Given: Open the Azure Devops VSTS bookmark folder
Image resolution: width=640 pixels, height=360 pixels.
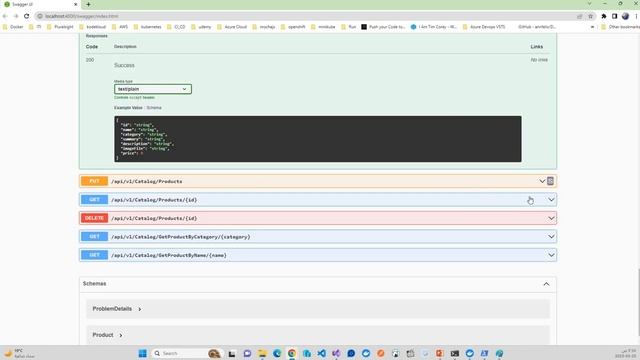Looking at the screenshot, I should tap(484, 27).
